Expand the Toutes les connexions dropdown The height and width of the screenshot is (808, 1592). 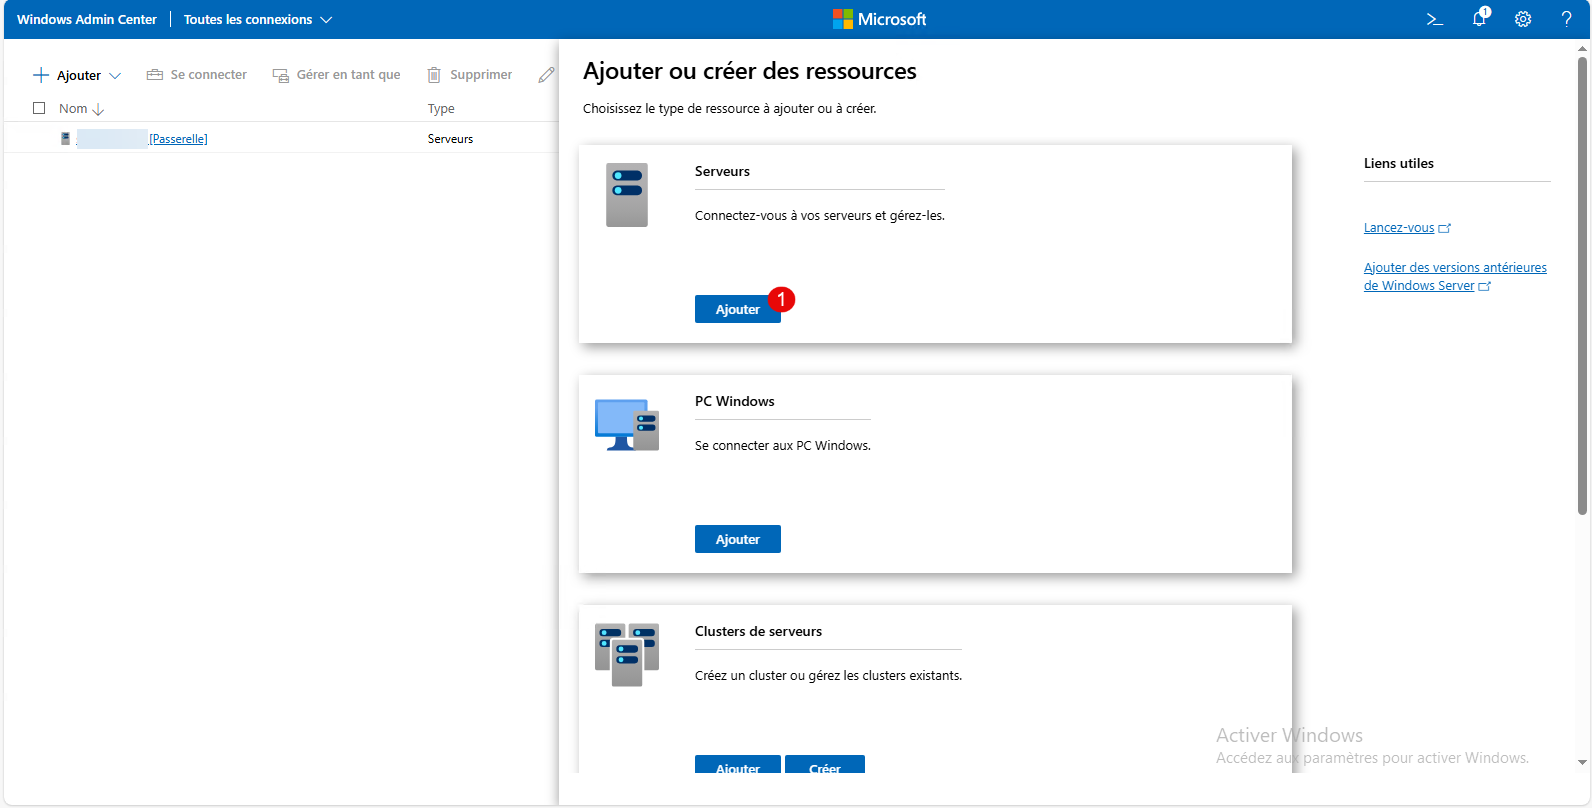click(x=258, y=19)
